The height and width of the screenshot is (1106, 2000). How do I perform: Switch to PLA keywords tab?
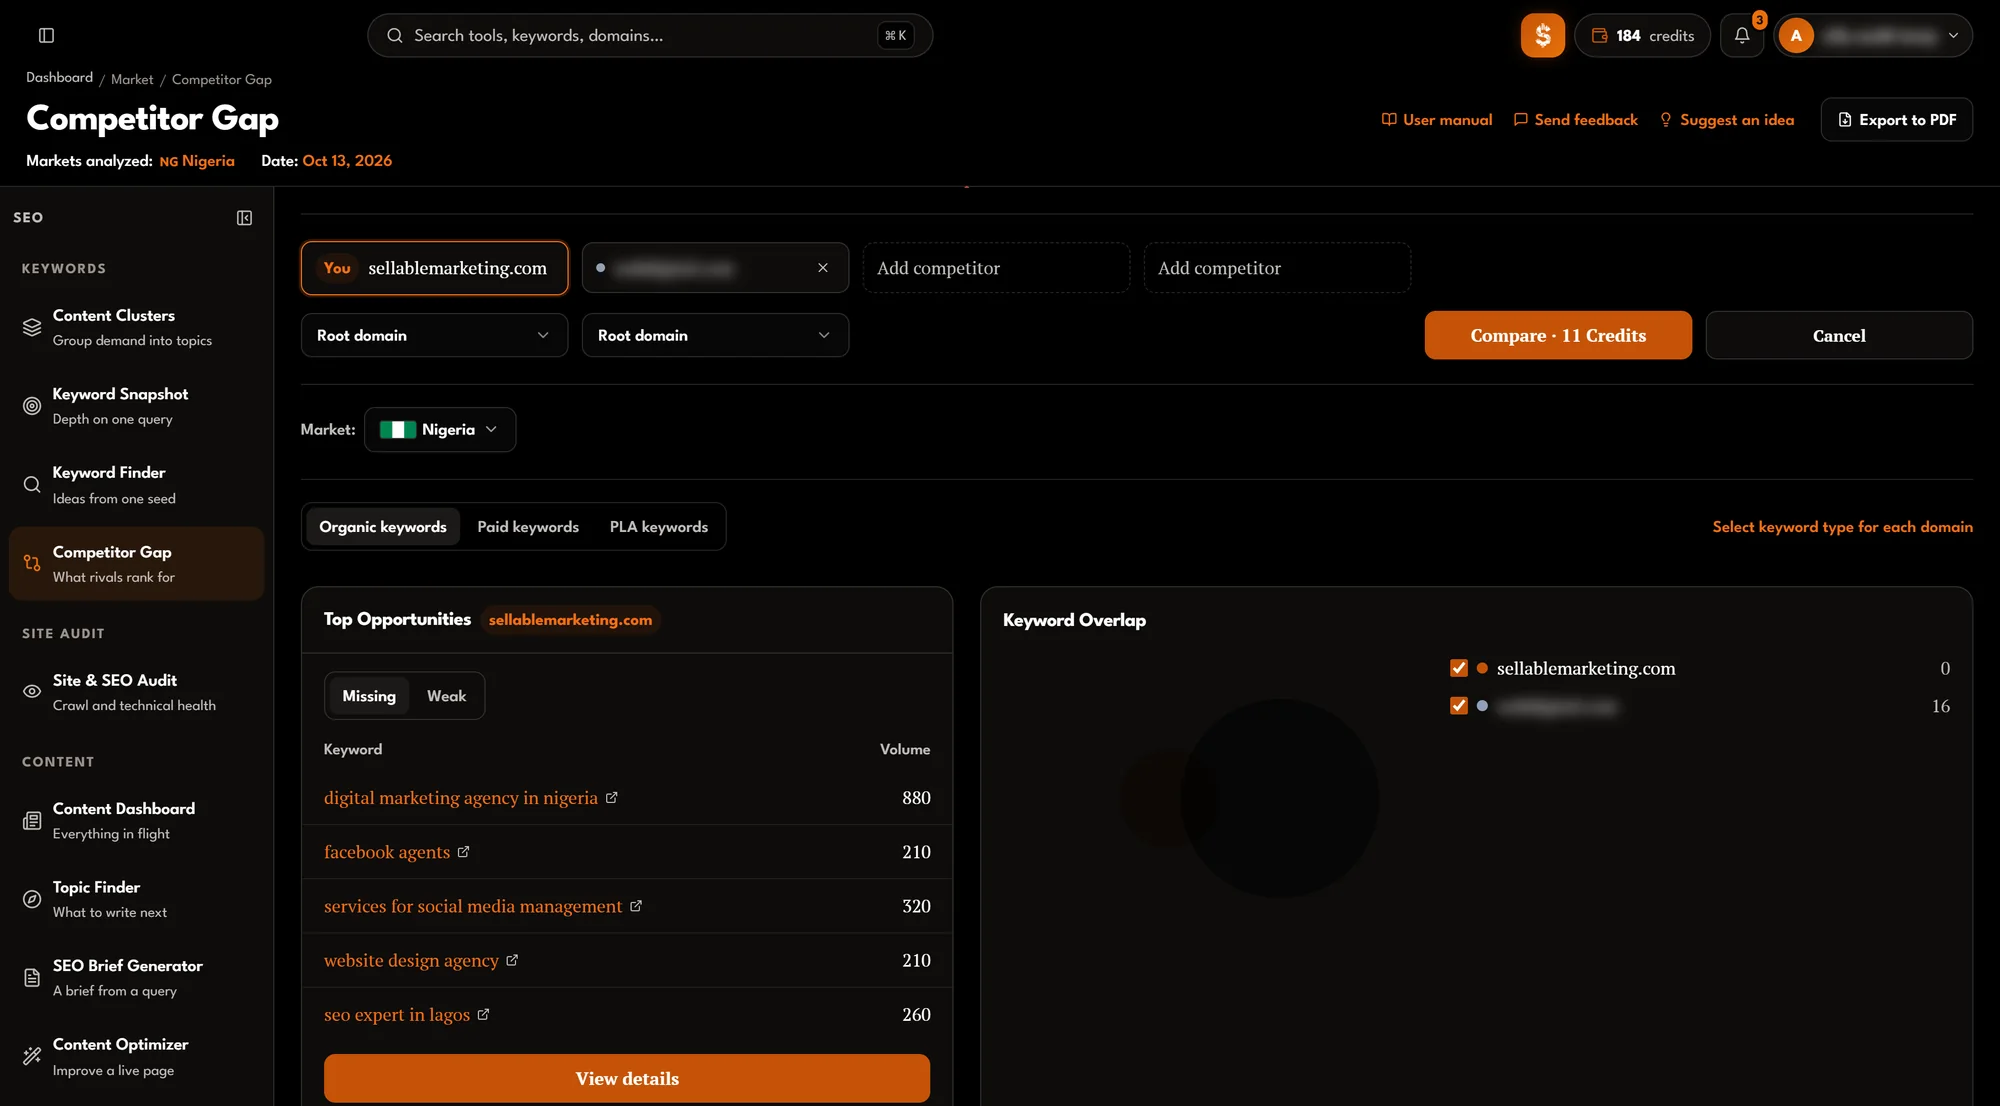point(659,527)
